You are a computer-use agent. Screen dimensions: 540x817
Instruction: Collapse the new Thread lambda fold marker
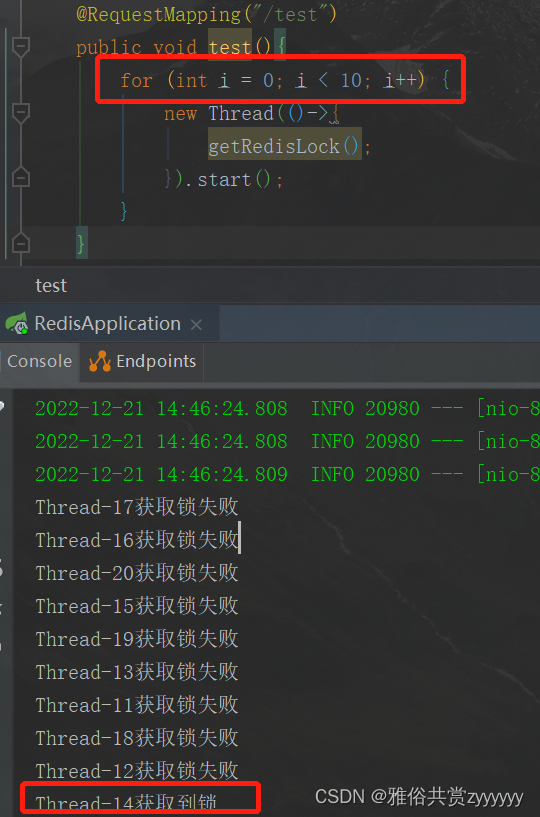20,113
